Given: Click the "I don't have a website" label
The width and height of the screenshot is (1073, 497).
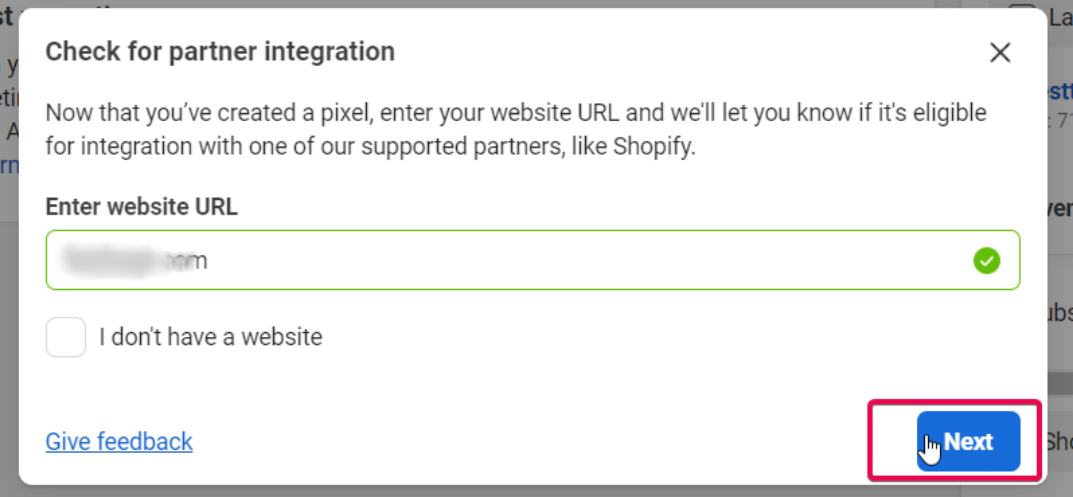Looking at the screenshot, I should click(210, 338).
